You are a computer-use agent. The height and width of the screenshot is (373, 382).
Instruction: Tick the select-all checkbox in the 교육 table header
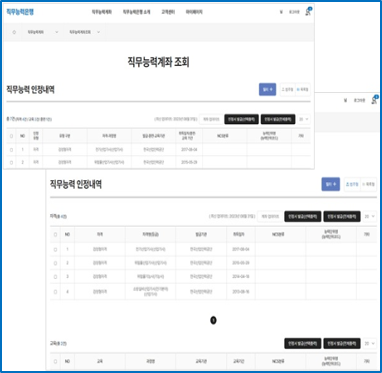(x=55, y=361)
